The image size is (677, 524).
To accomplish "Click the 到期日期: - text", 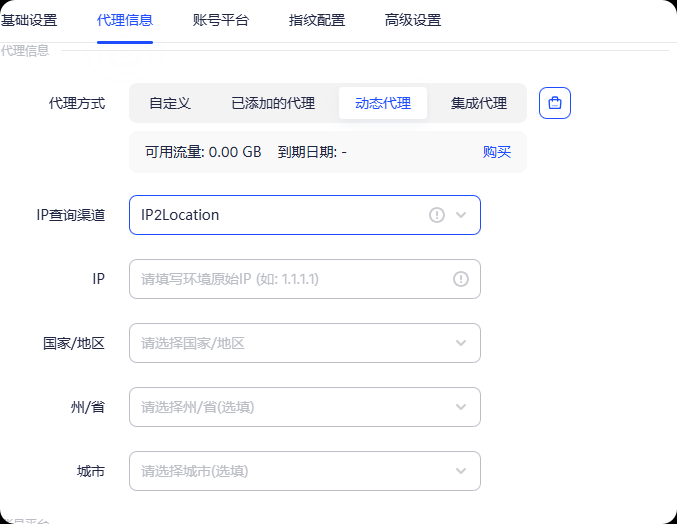I will (312, 152).
